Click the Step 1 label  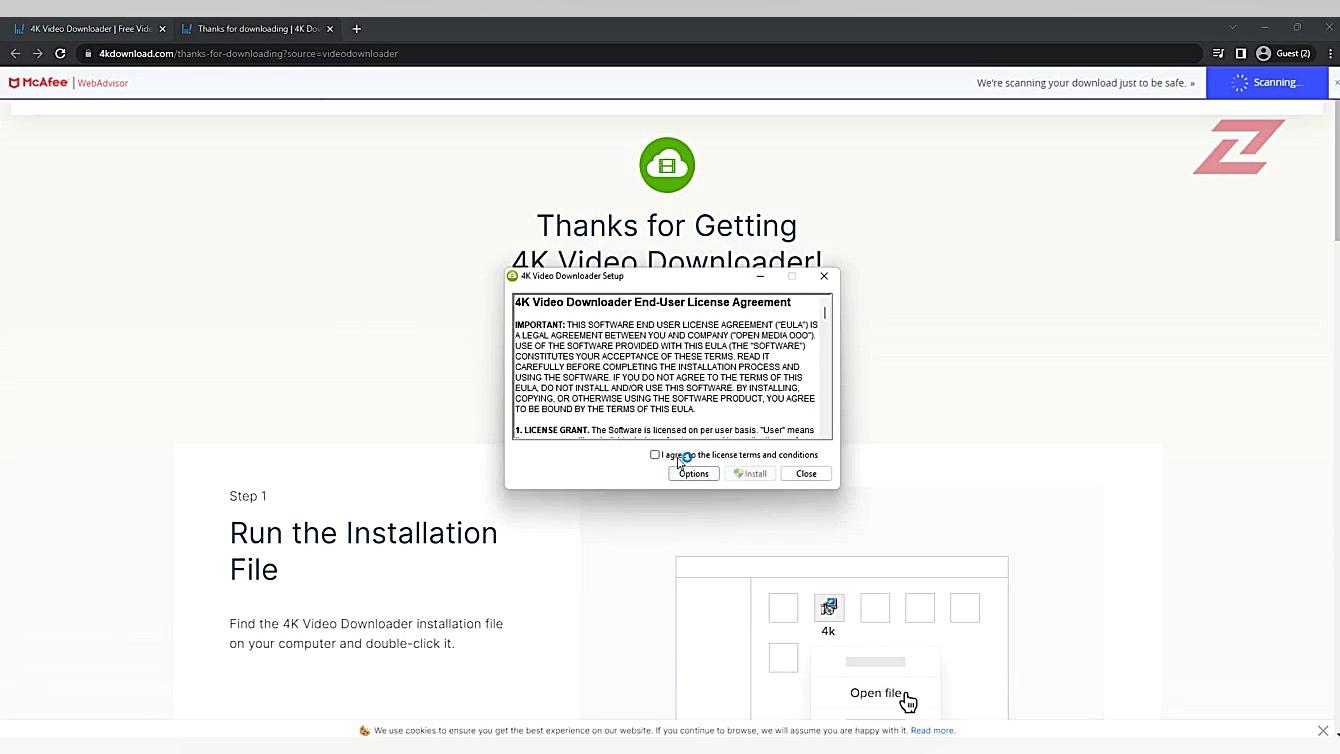[x=248, y=496]
